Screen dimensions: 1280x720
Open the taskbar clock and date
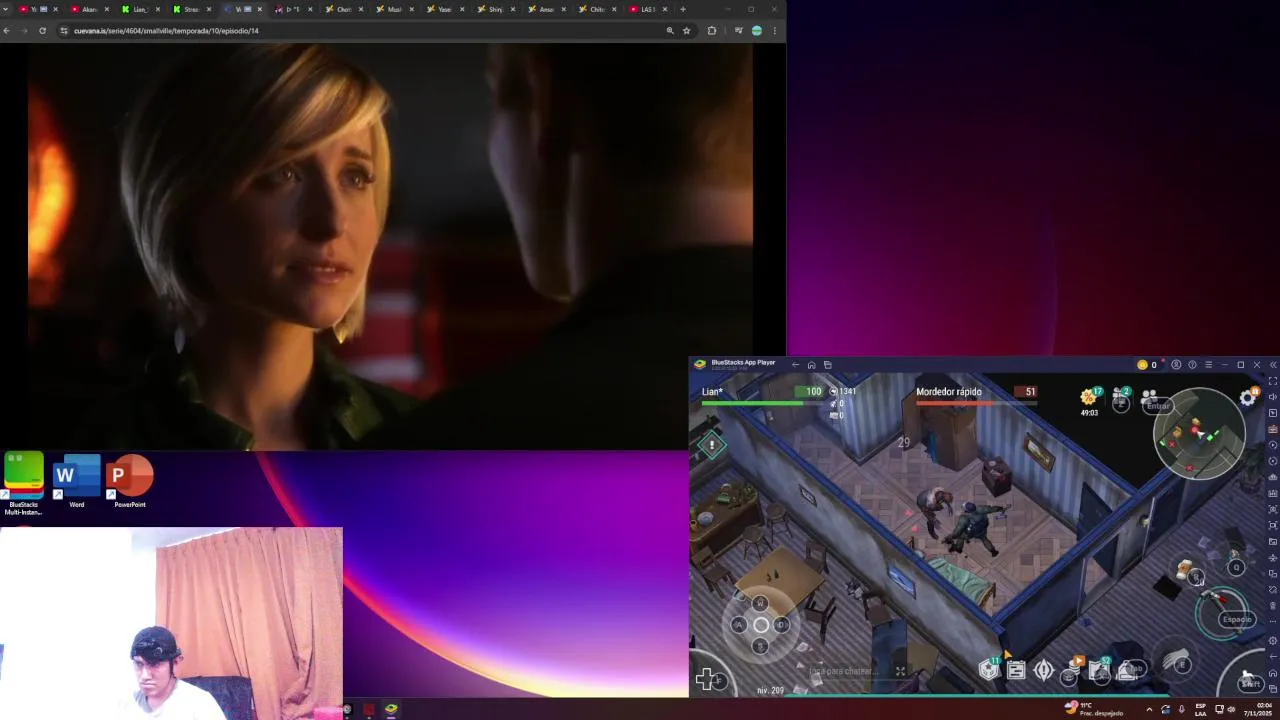click(x=1258, y=709)
